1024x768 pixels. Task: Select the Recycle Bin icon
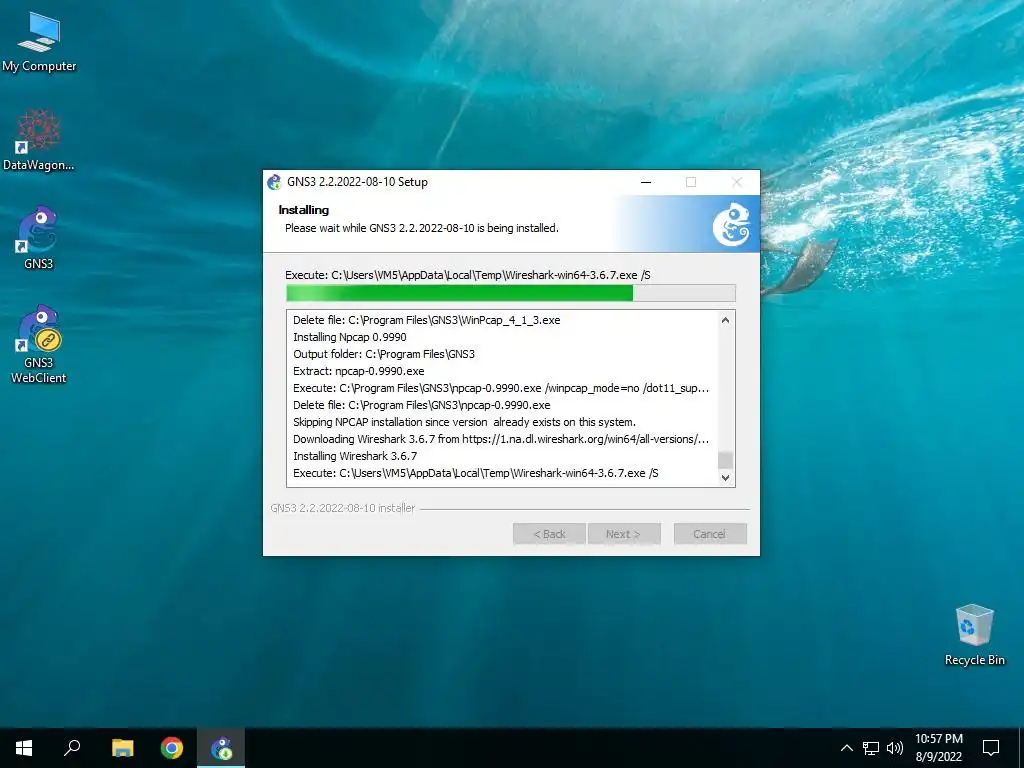click(974, 635)
